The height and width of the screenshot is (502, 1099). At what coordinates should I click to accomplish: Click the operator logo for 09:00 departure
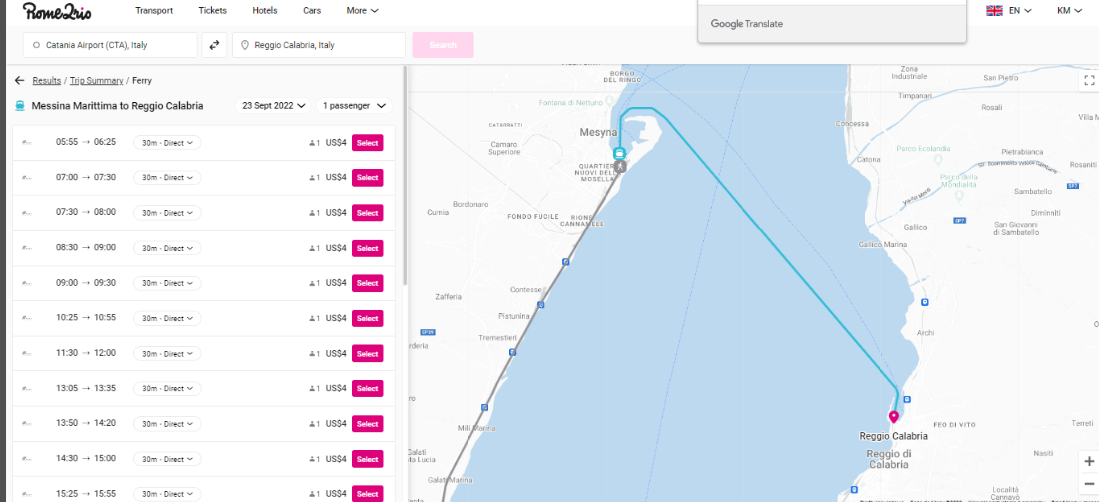27,283
